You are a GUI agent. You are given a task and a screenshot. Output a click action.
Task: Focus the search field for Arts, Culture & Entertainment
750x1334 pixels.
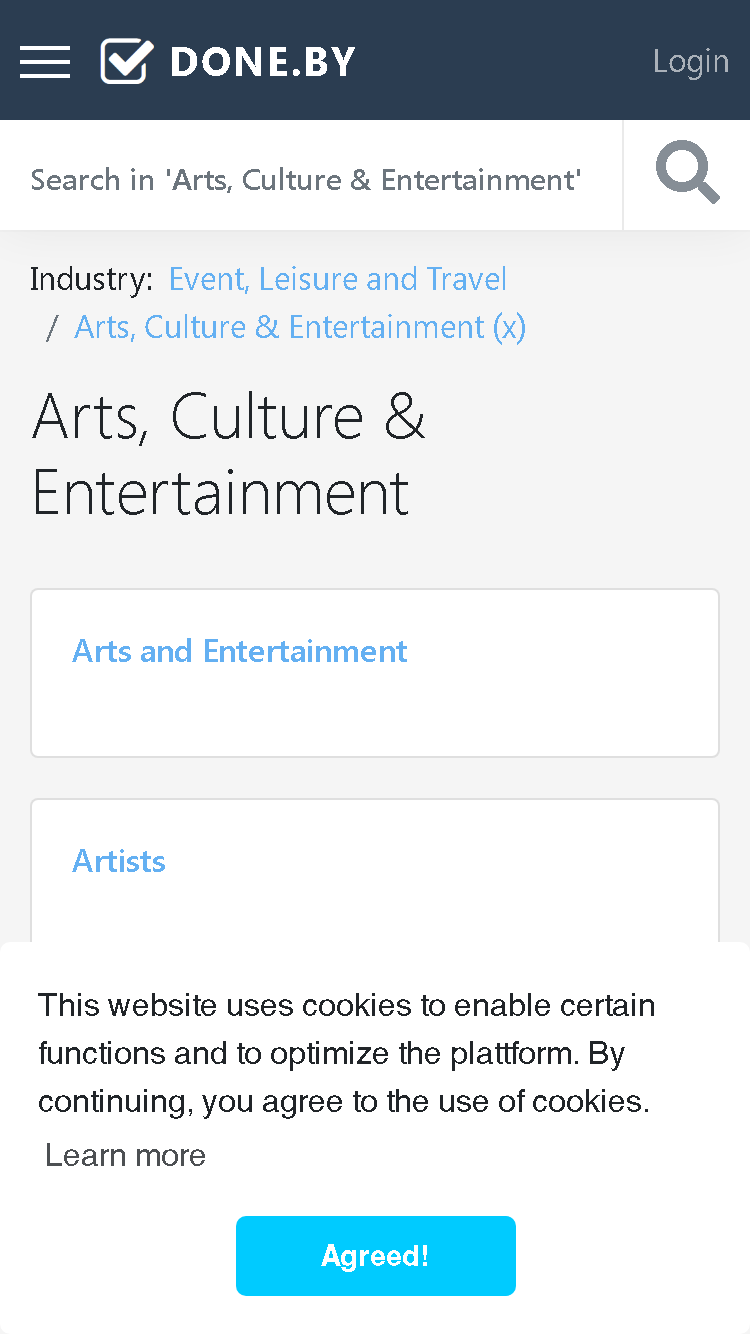coord(311,180)
